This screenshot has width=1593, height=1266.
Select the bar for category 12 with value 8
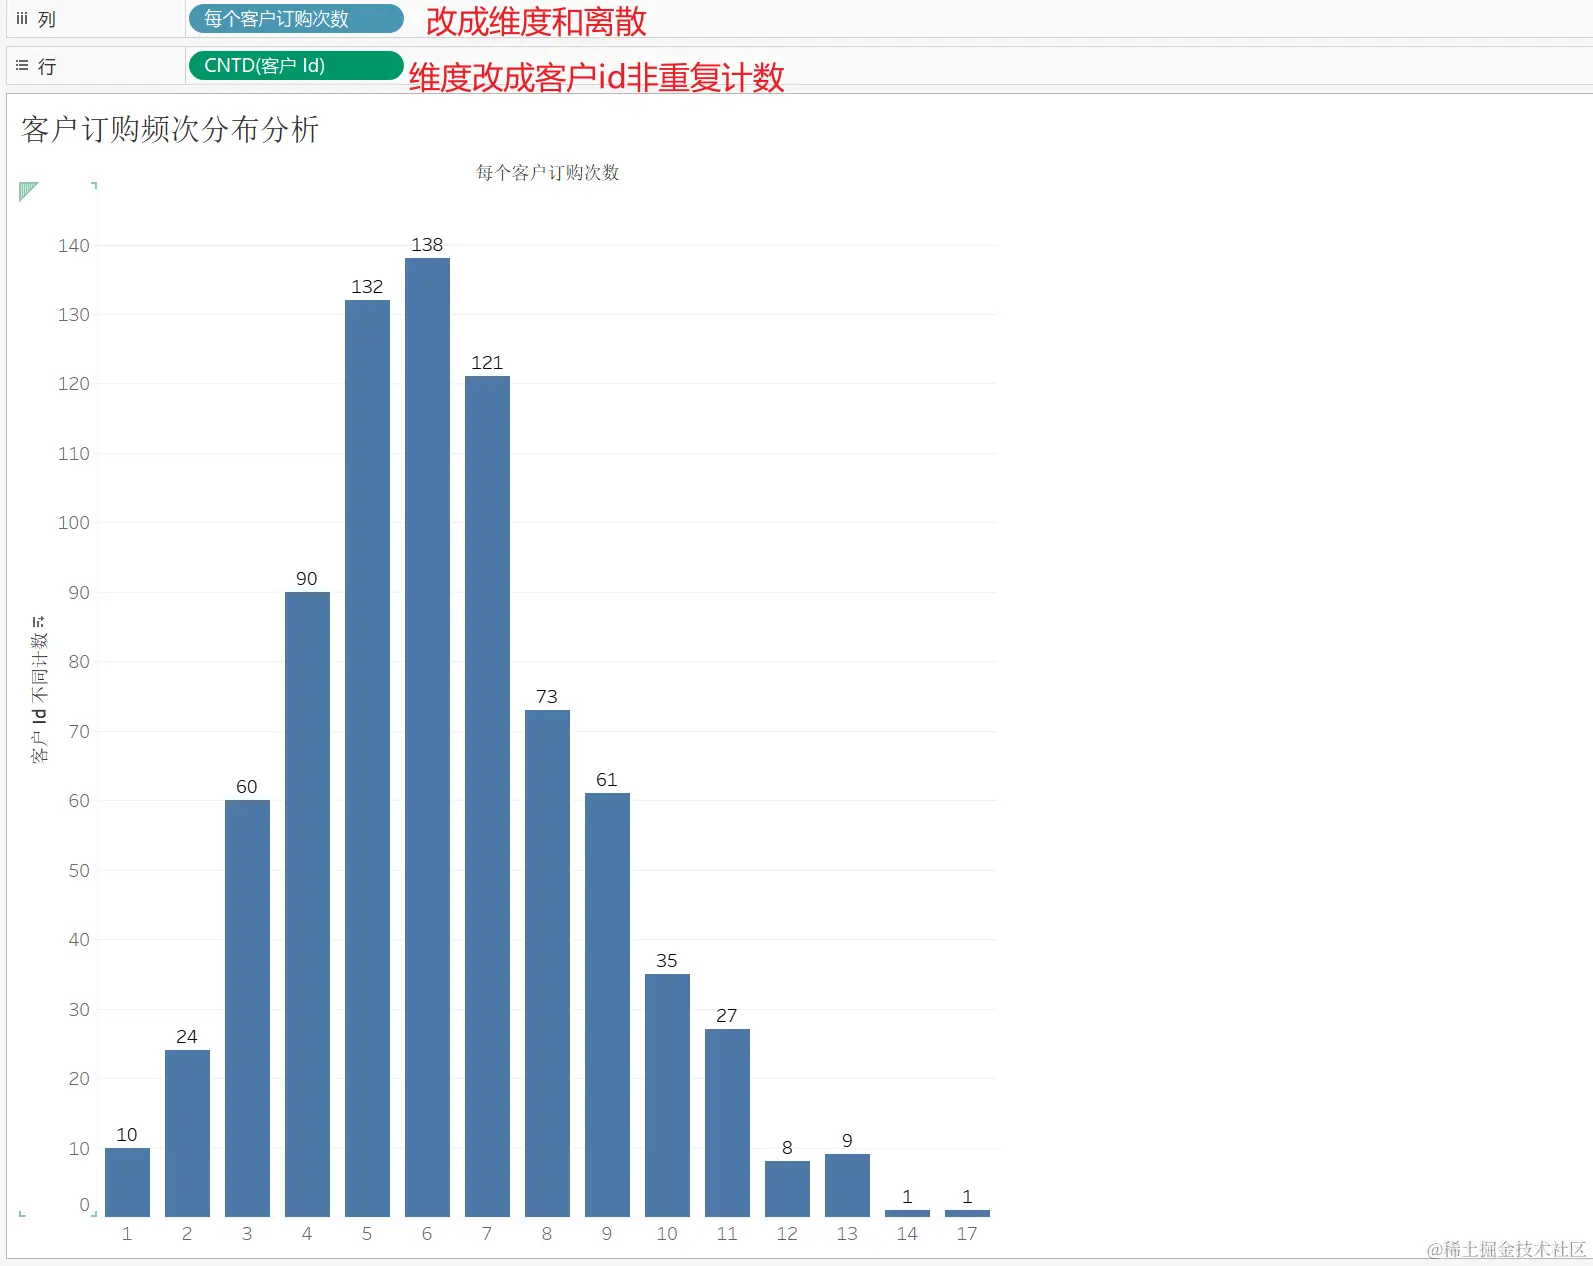pos(787,1189)
